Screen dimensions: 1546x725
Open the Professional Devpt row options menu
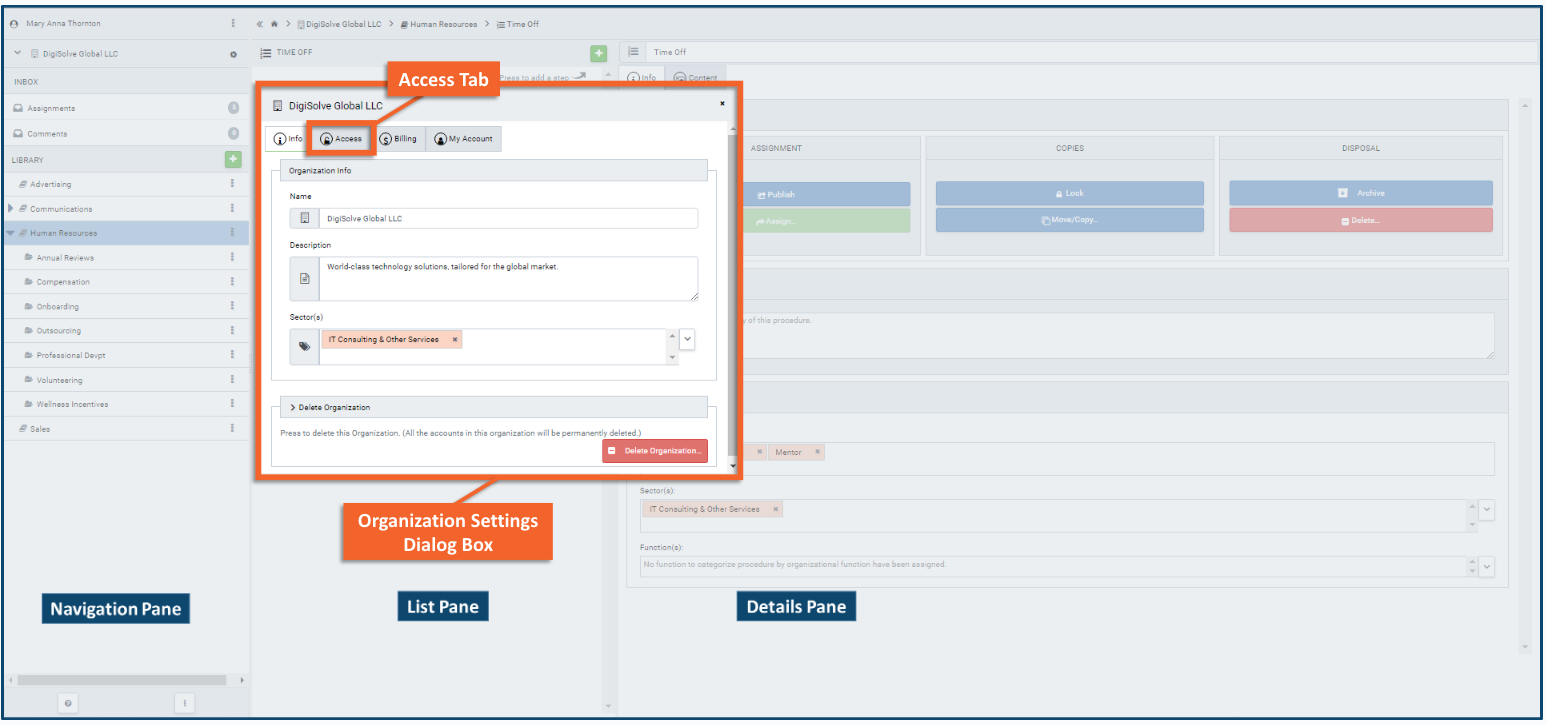(232, 355)
